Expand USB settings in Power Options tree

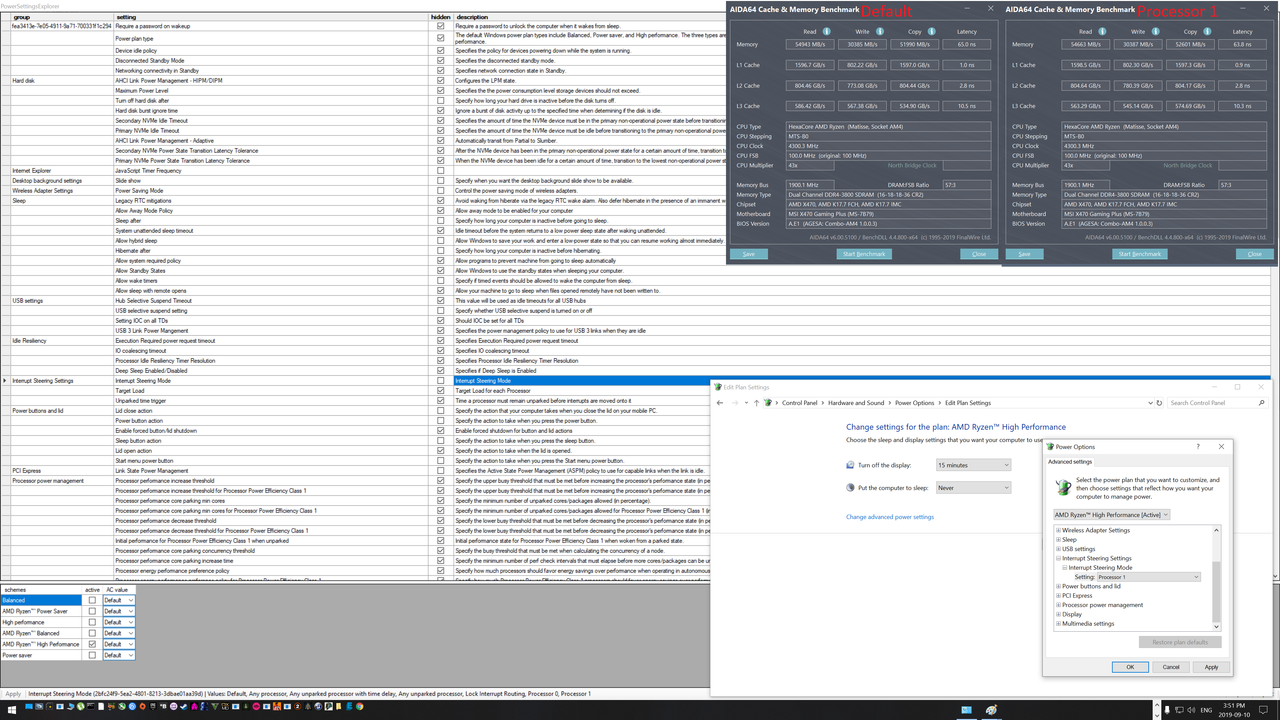coord(1059,549)
